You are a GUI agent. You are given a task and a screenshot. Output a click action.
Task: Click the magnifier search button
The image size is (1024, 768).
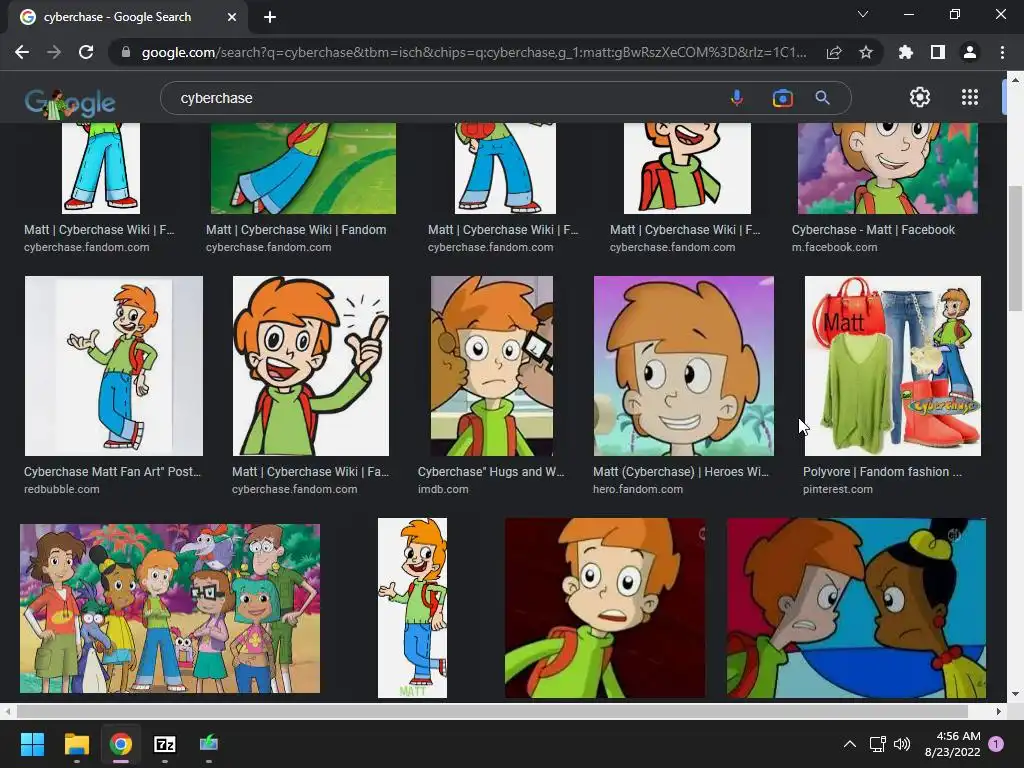tap(822, 98)
